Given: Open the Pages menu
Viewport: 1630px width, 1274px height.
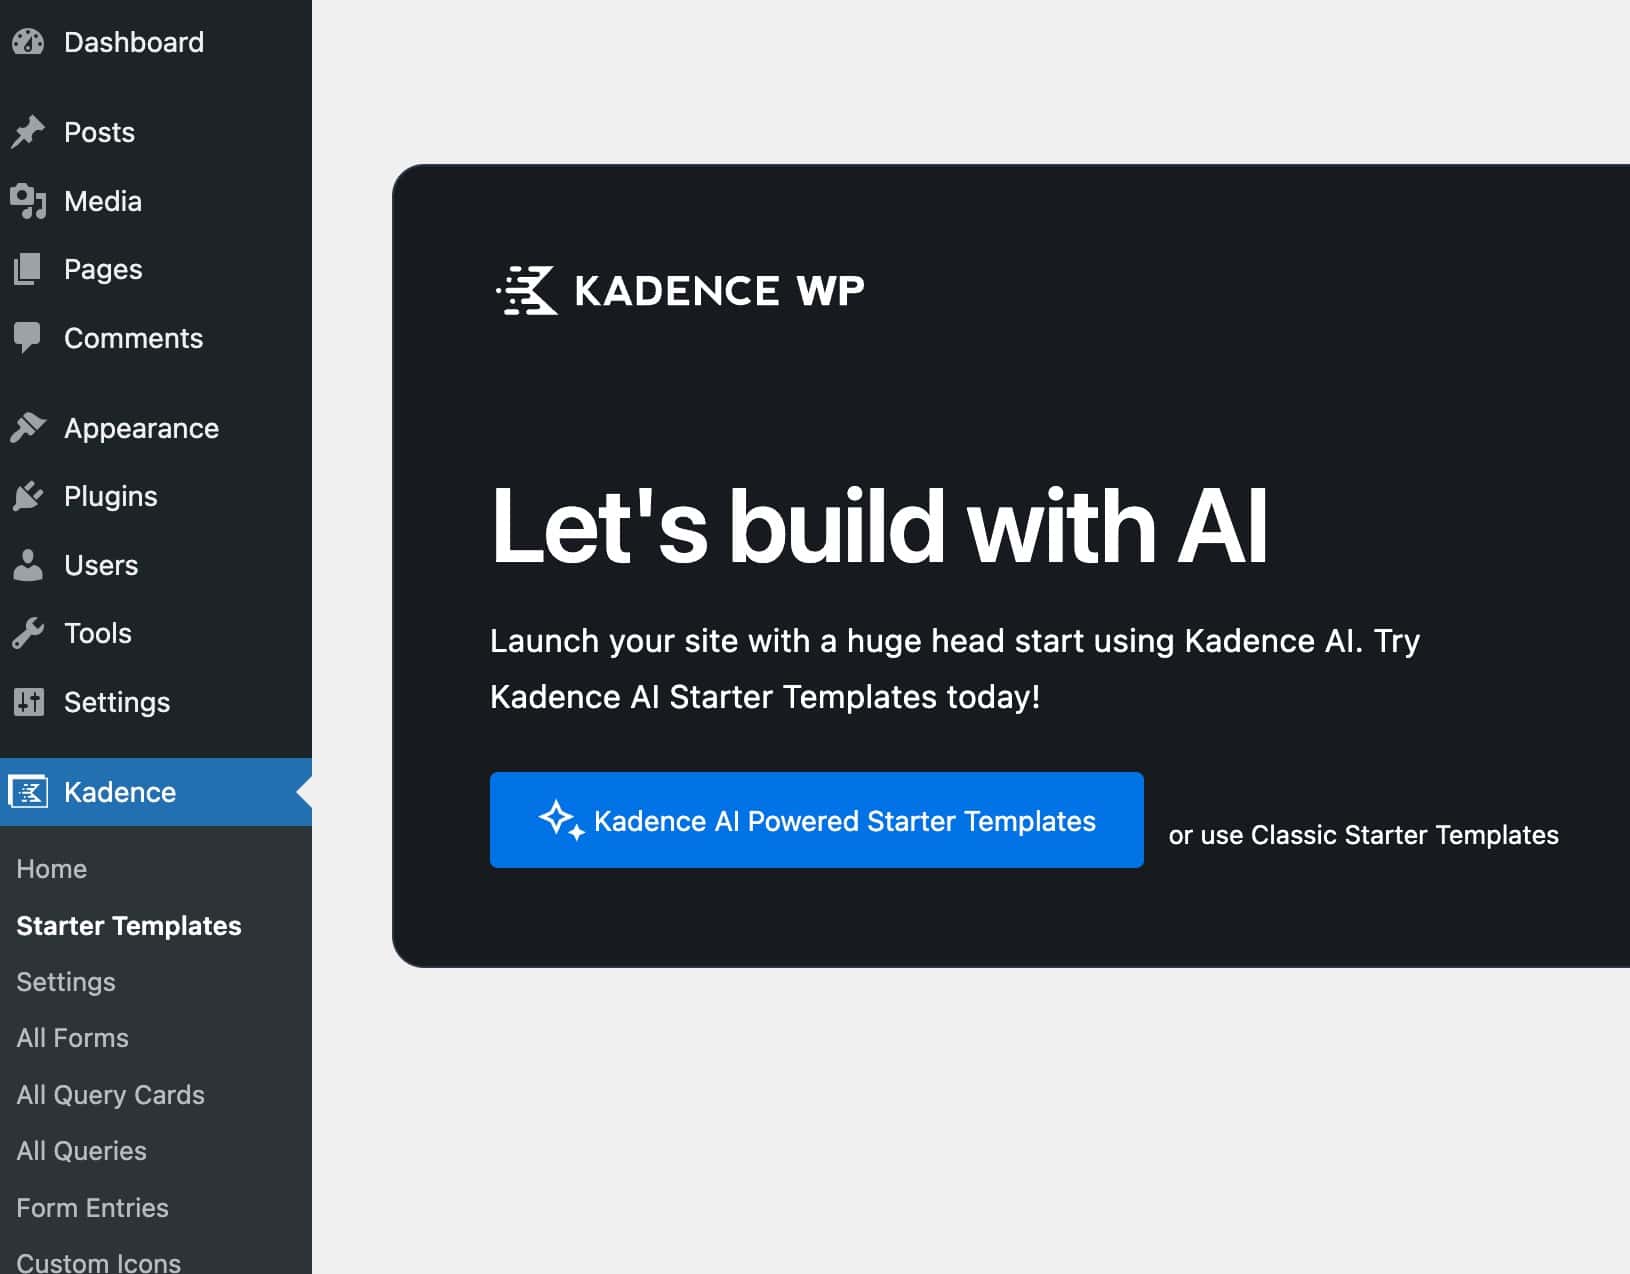Looking at the screenshot, I should (x=156, y=269).
